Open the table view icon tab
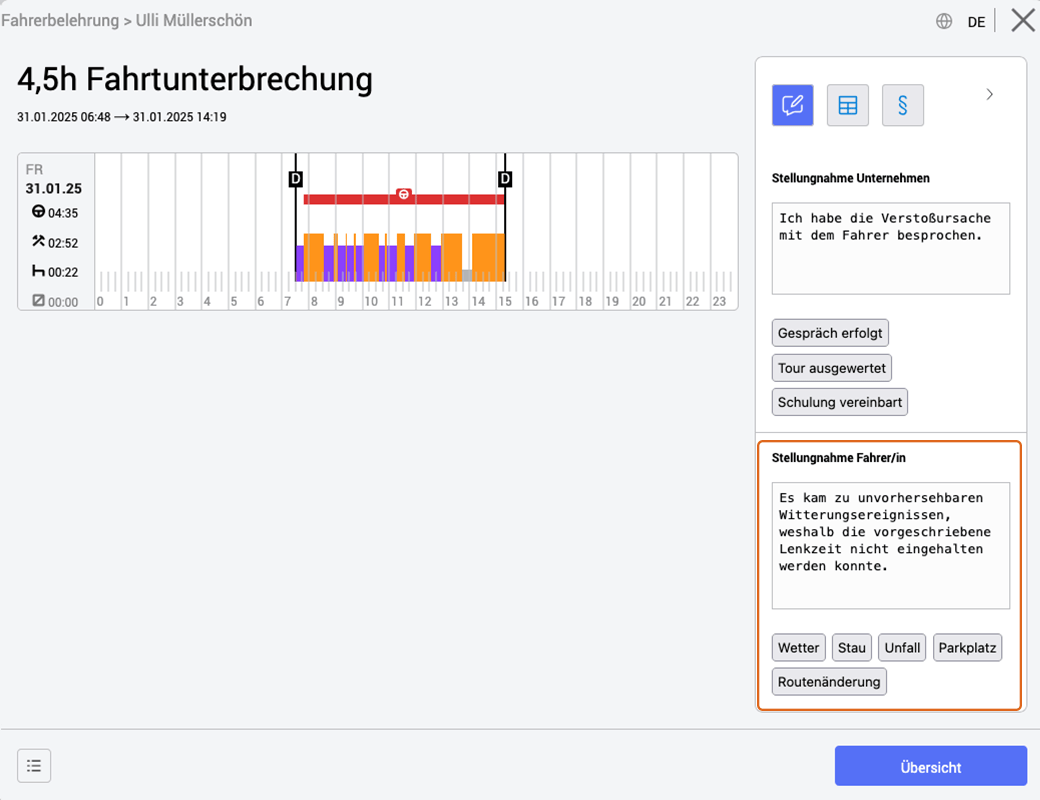This screenshot has height=800, width=1040. (848, 105)
